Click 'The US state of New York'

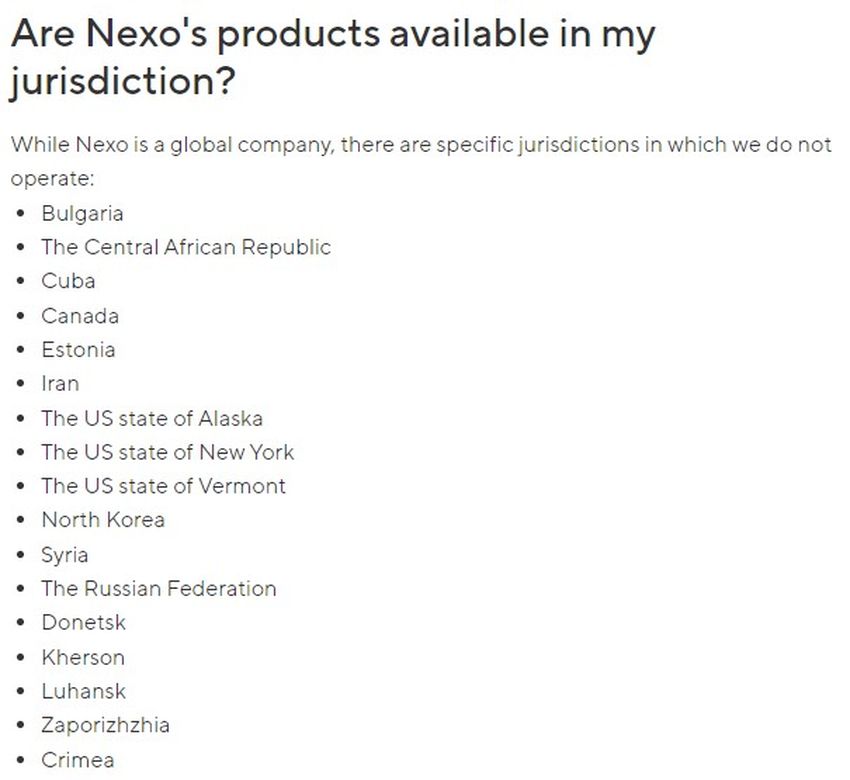click(168, 452)
